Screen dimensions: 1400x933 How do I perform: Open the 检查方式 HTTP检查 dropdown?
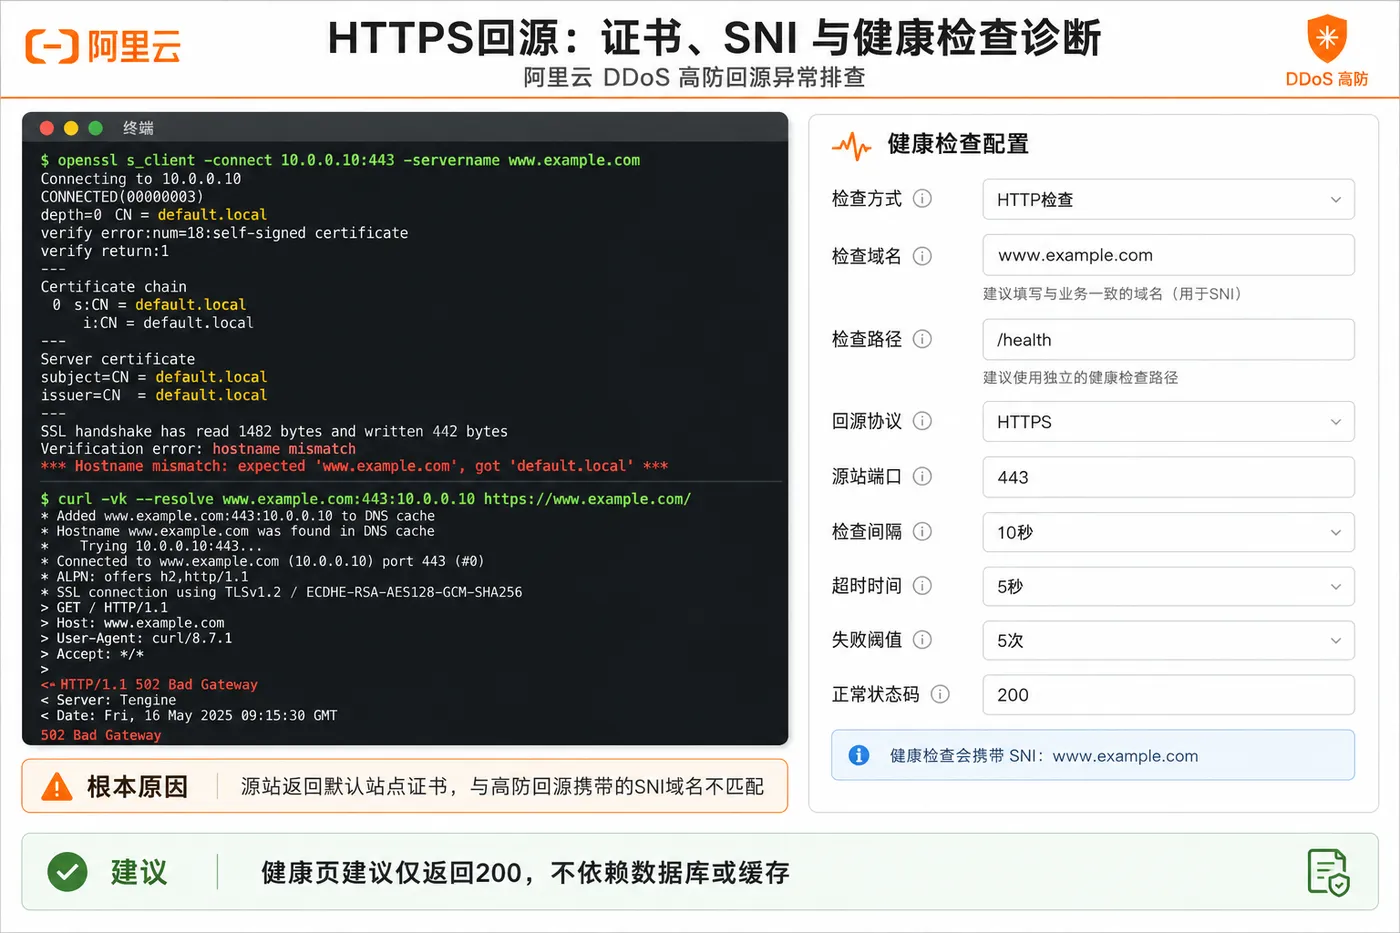1168,199
